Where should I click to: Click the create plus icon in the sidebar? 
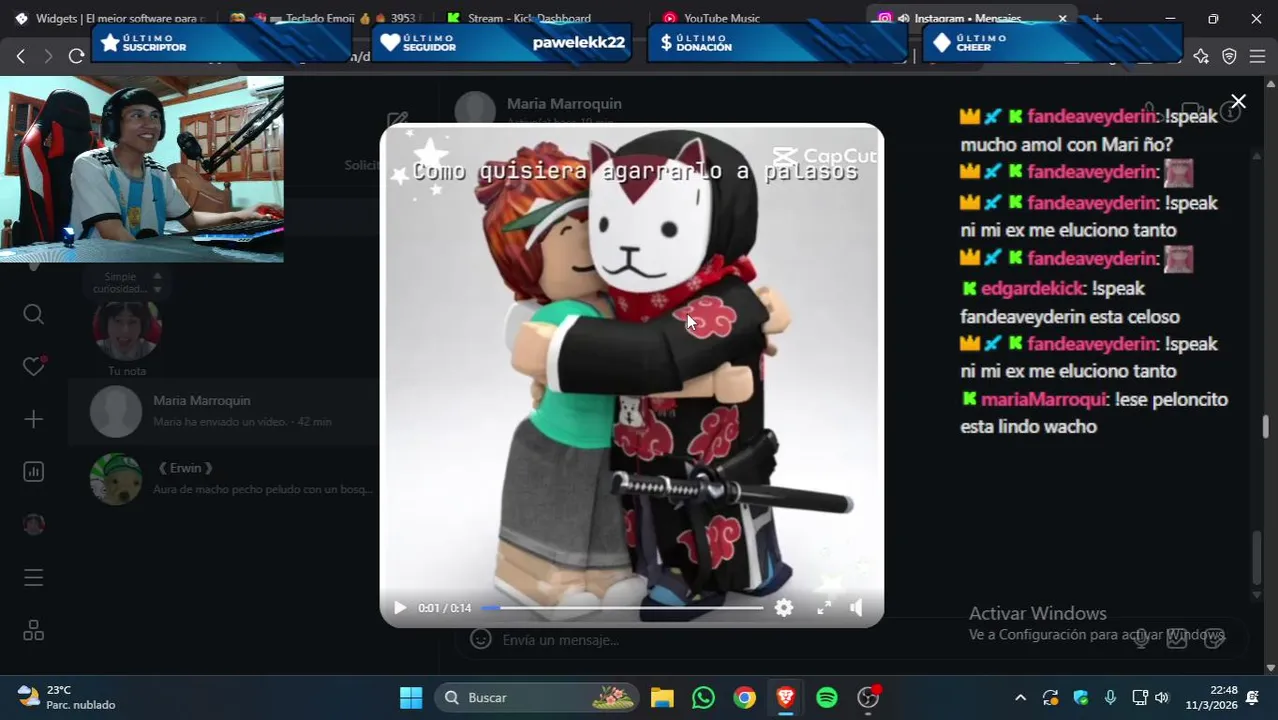(x=33, y=419)
